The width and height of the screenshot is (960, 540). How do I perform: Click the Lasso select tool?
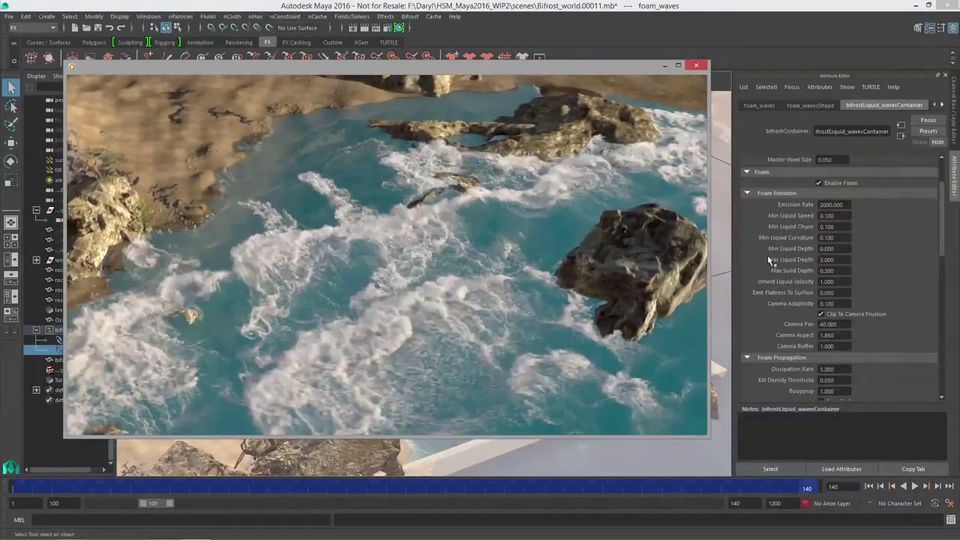[x=11, y=106]
